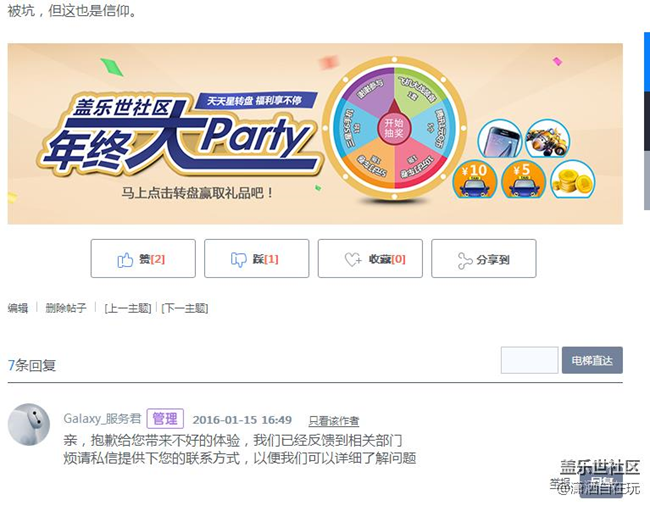Click the Samsung phone prize icon

[500, 138]
